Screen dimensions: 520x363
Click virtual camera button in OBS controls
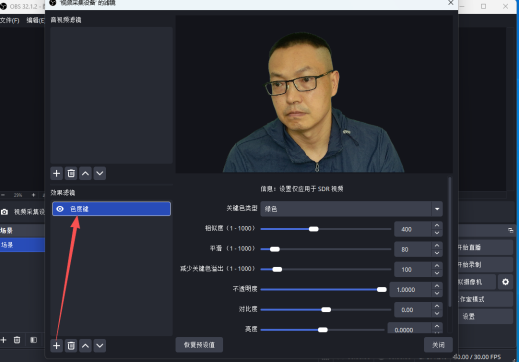[x=477, y=282]
